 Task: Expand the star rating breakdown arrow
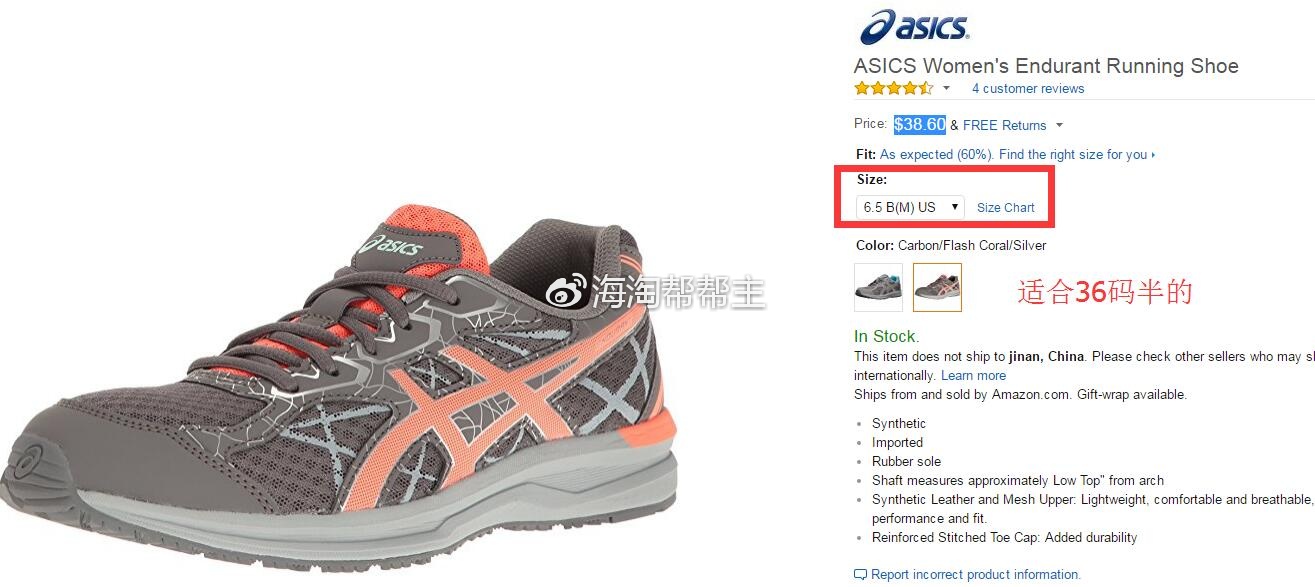click(946, 88)
